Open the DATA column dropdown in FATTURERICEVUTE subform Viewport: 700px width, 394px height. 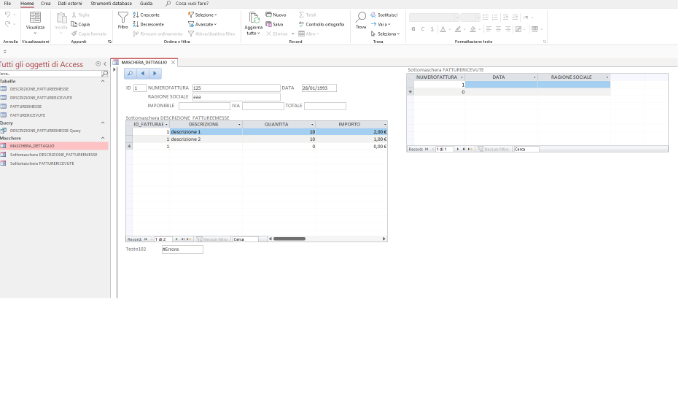534,77
